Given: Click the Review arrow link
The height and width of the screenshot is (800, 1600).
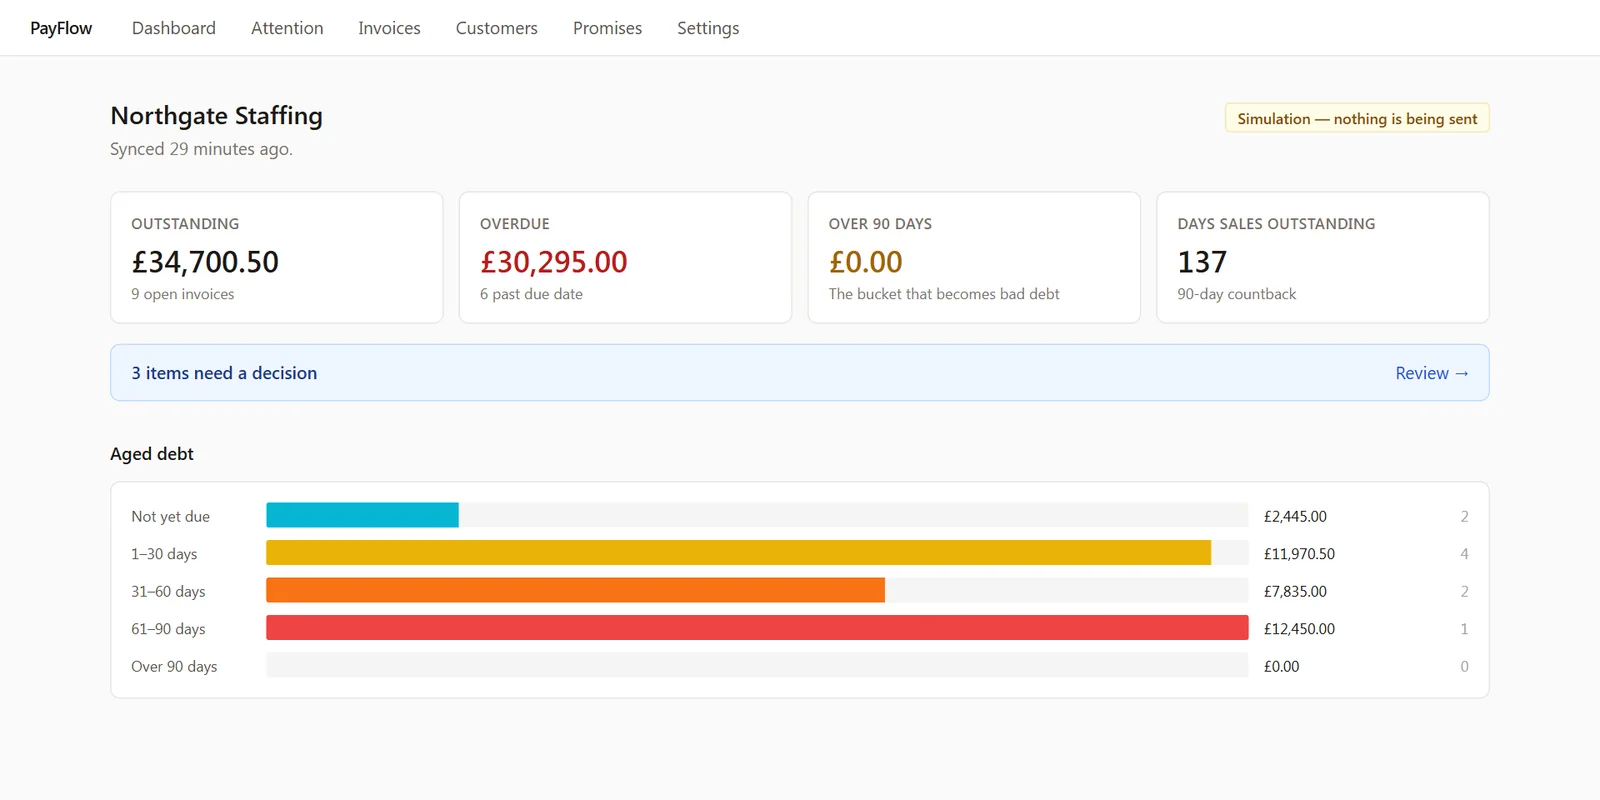Looking at the screenshot, I should (x=1432, y=373).
